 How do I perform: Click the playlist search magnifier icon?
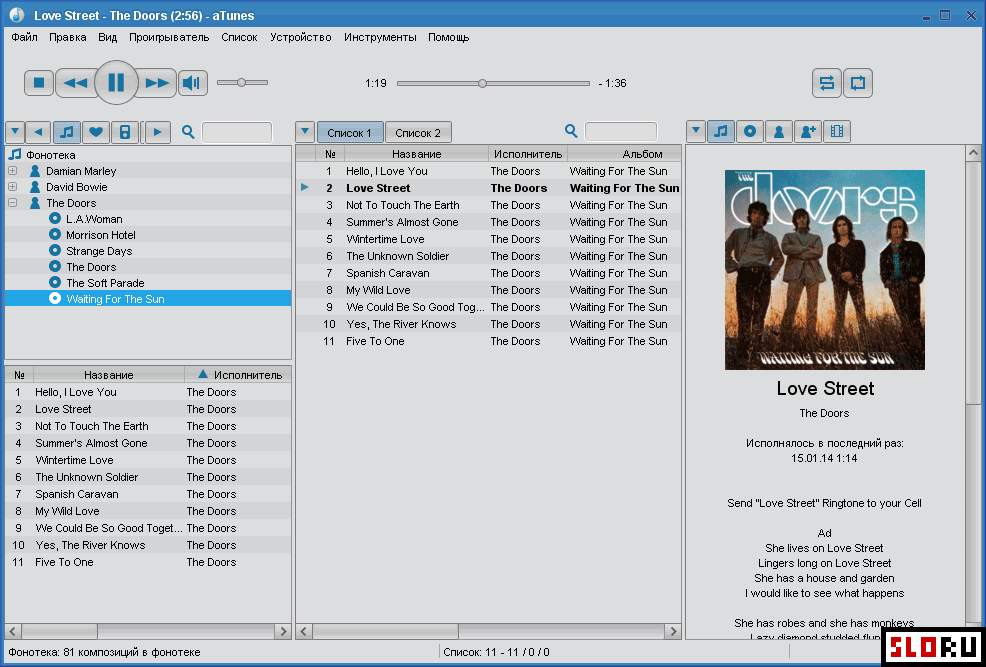tap(571, 131)
